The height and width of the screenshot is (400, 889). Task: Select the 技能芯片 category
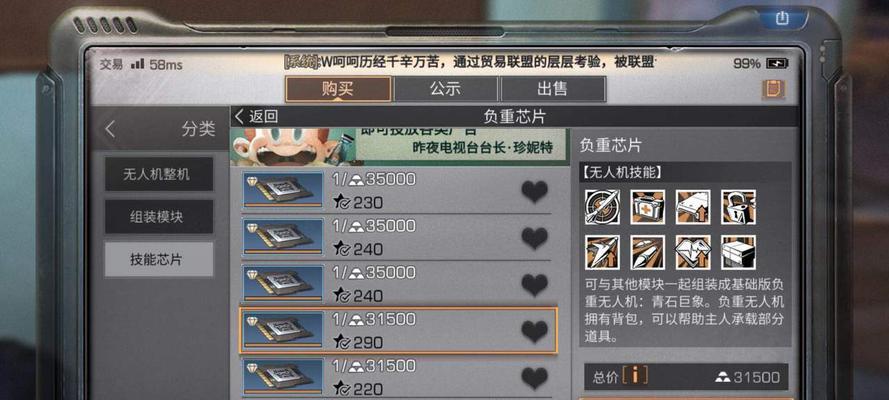[159, 259]
